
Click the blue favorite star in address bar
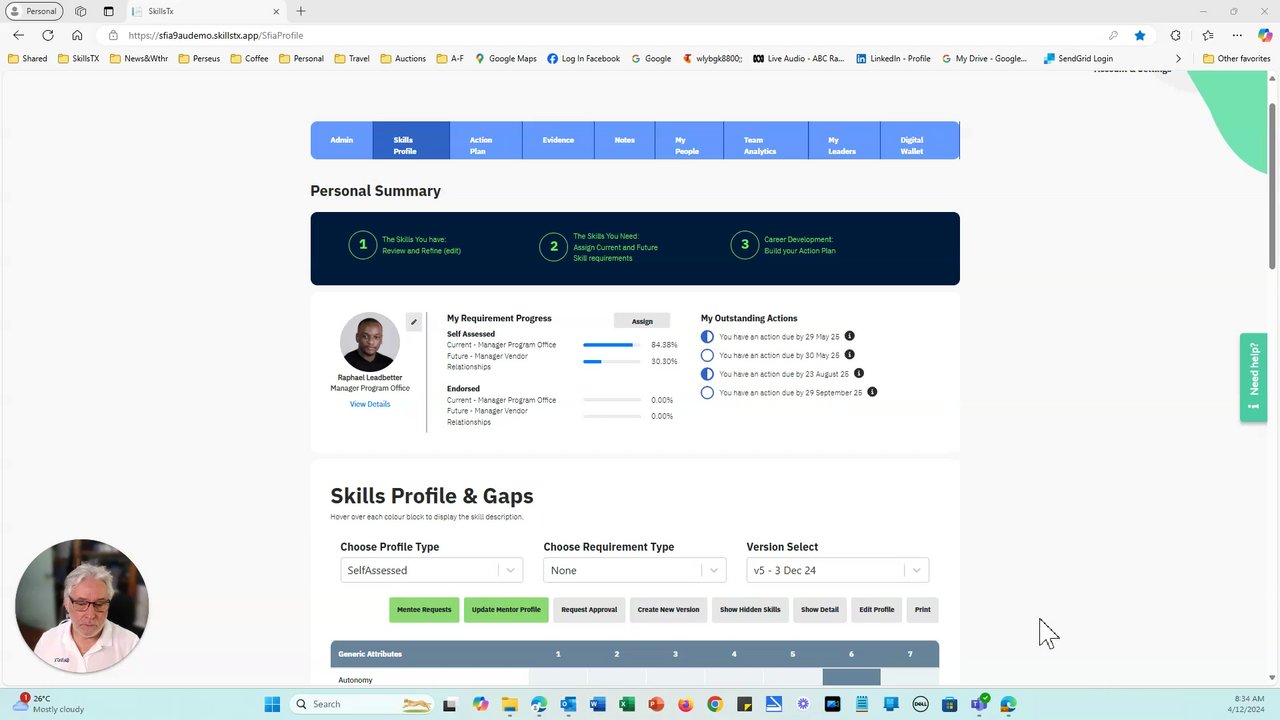pos(1140,35)
